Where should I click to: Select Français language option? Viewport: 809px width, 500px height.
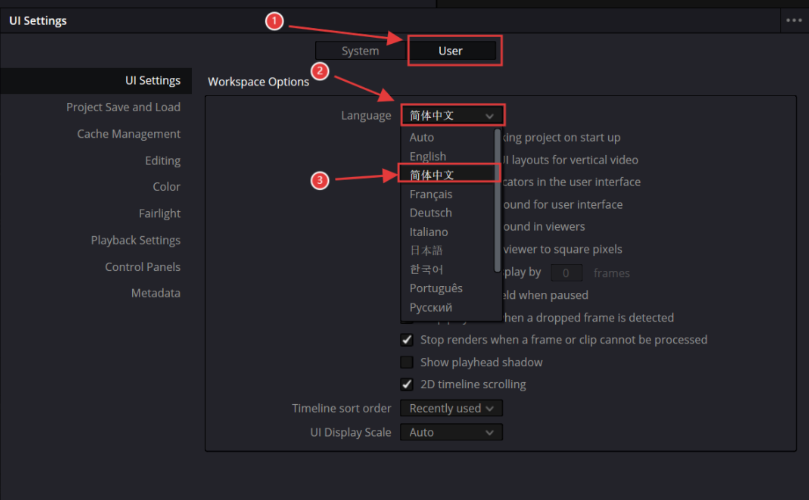tap(431, 194)
